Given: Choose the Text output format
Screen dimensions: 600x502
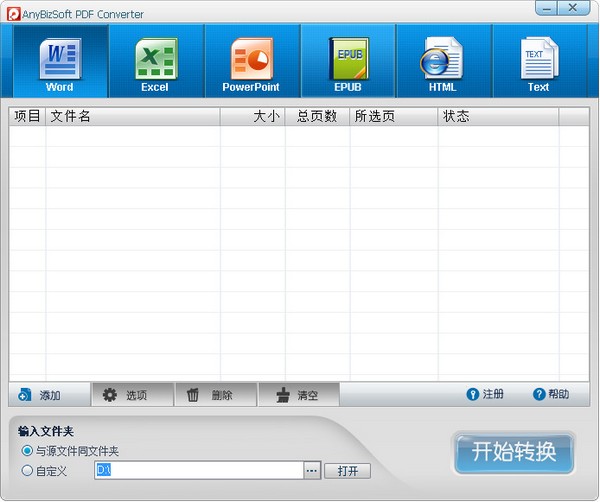Looking at the screenshot, I should point(538,62).
